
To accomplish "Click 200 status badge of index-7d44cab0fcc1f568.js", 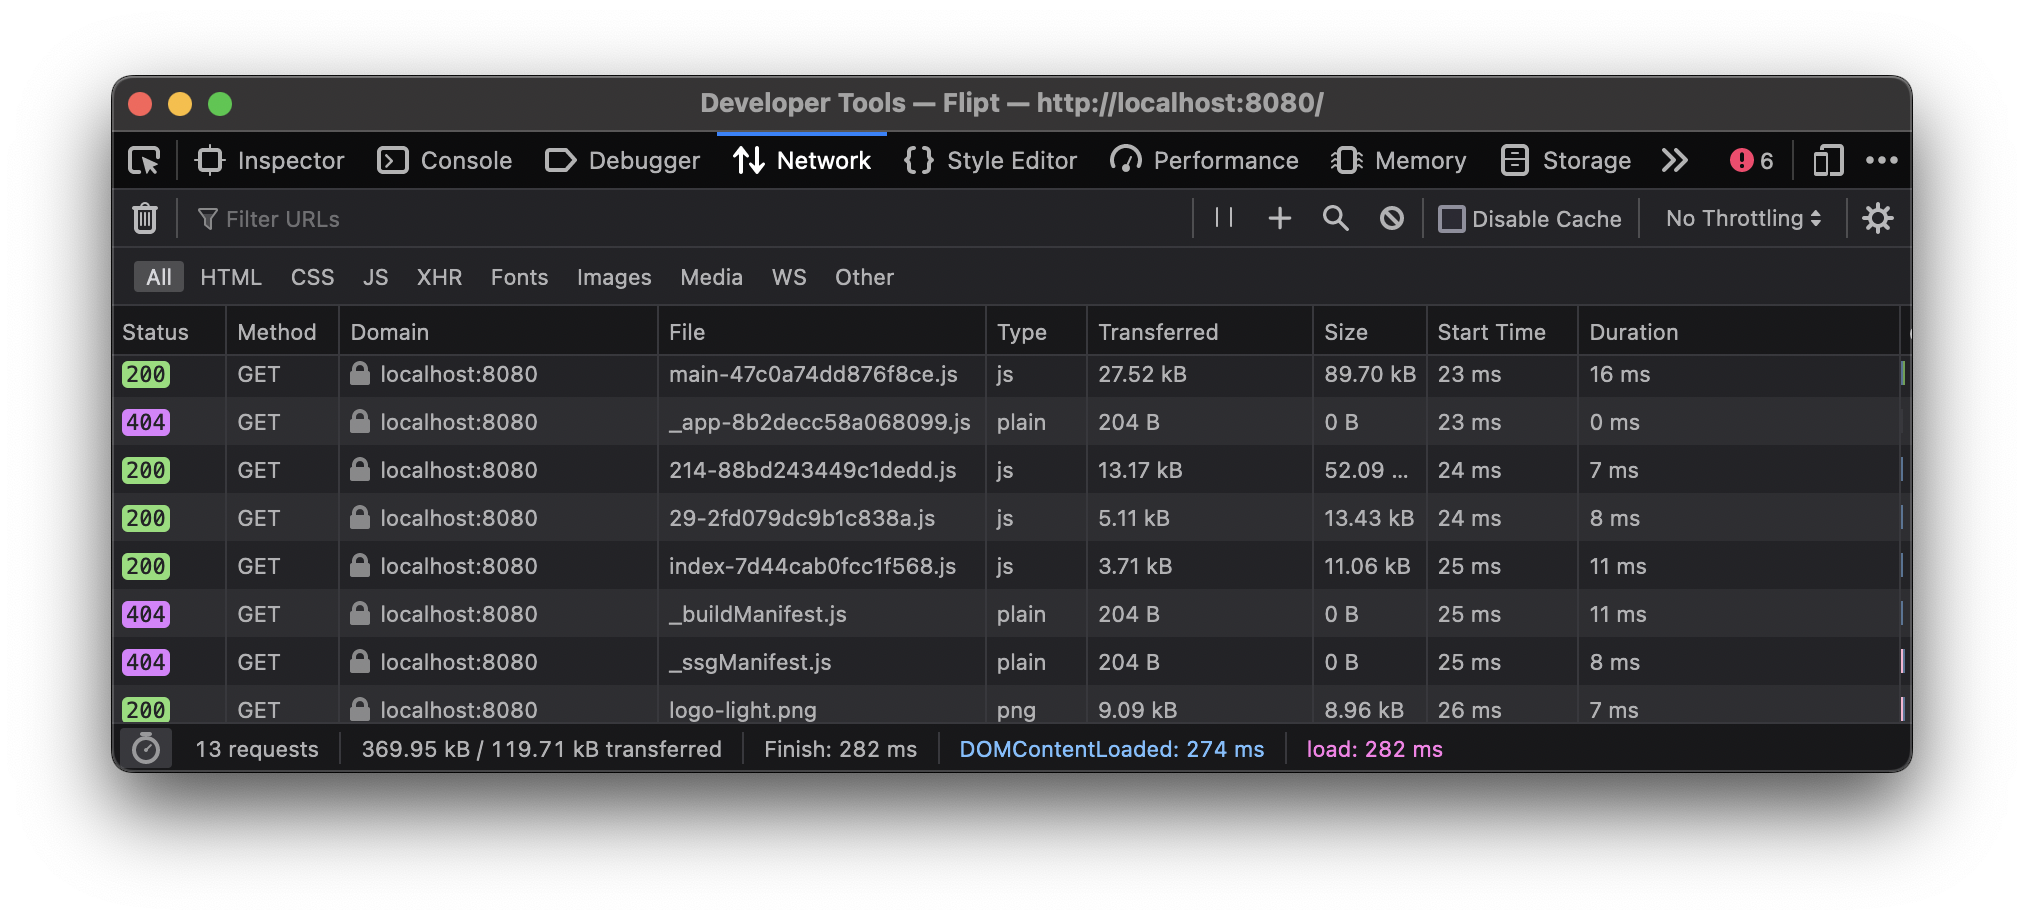I will (x=146, y=566).
